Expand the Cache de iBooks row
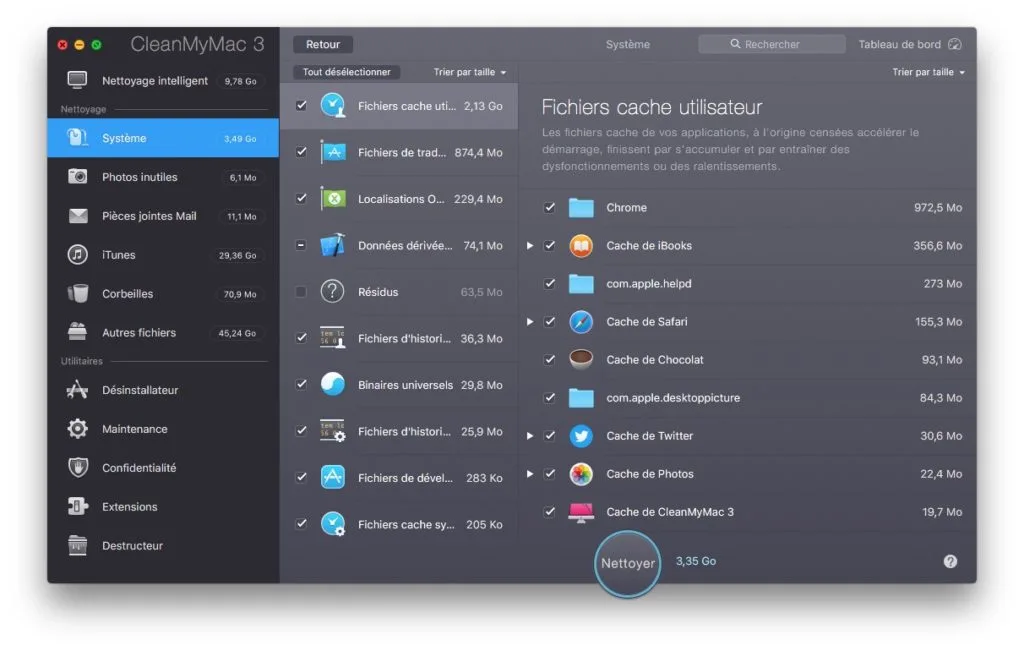 pos(530,246)
